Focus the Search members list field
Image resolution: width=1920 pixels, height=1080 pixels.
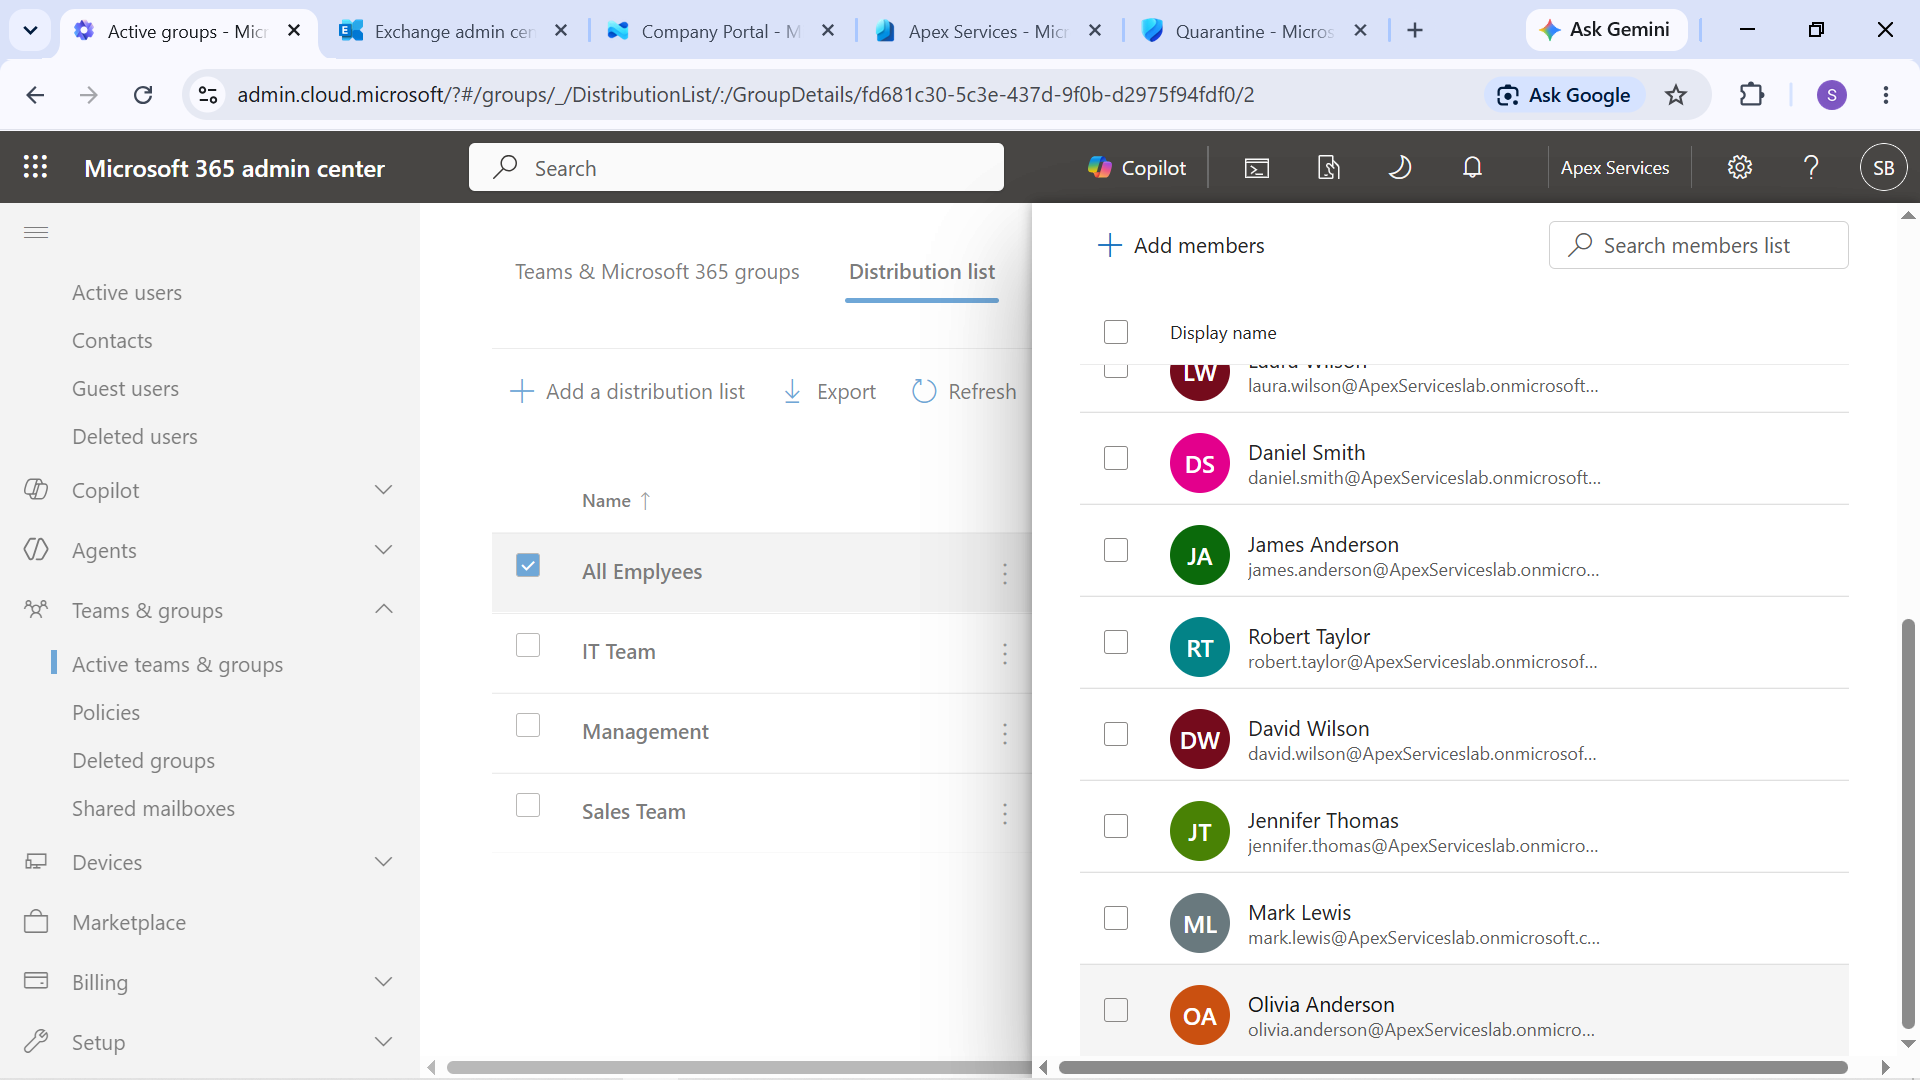[x=1698, y=245]
